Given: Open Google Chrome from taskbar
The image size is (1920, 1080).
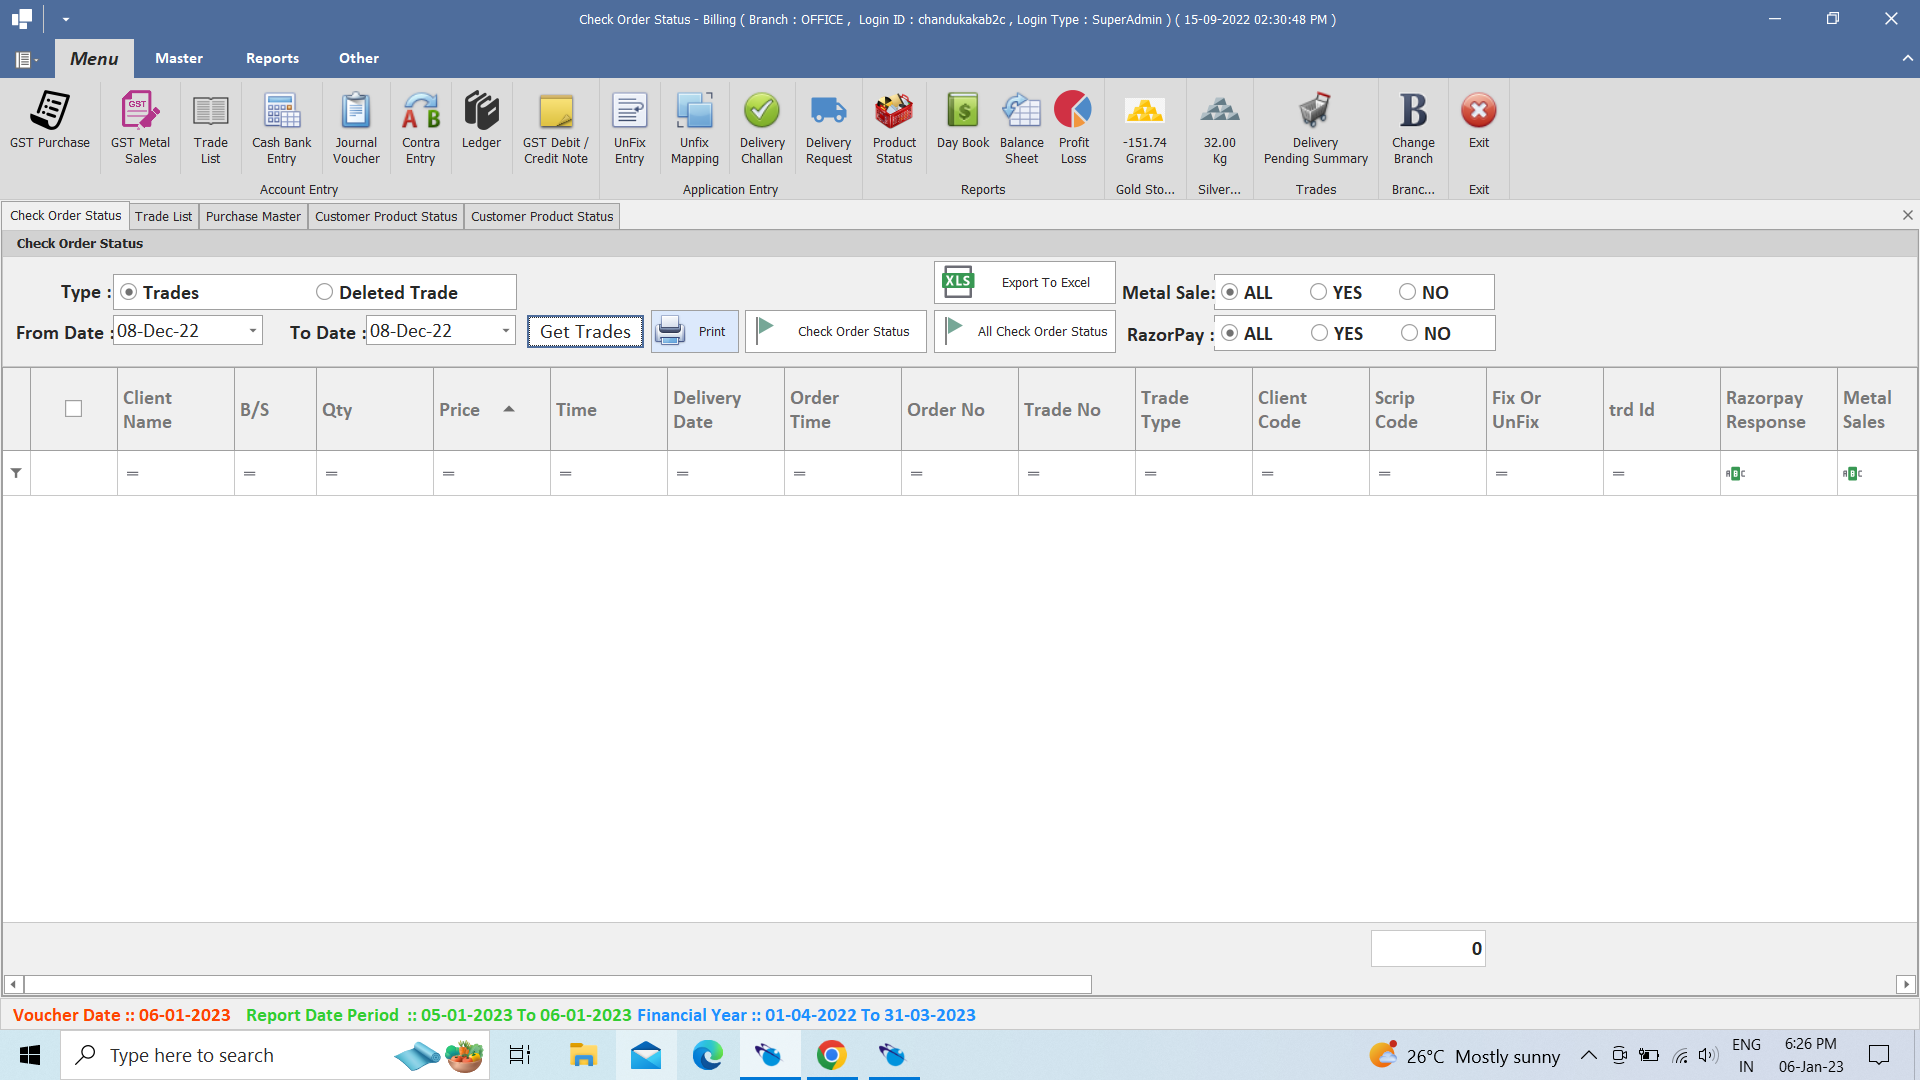Looking at the screenshot, I should (x=832, y=1055).
